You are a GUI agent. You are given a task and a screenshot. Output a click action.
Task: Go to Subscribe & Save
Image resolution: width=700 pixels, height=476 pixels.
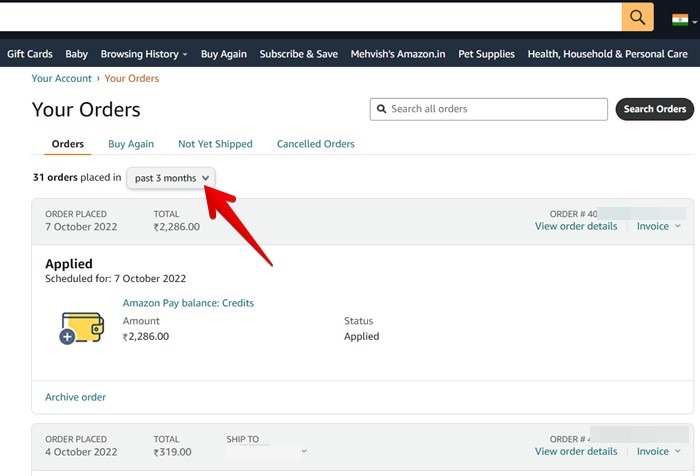coord(299,54)
